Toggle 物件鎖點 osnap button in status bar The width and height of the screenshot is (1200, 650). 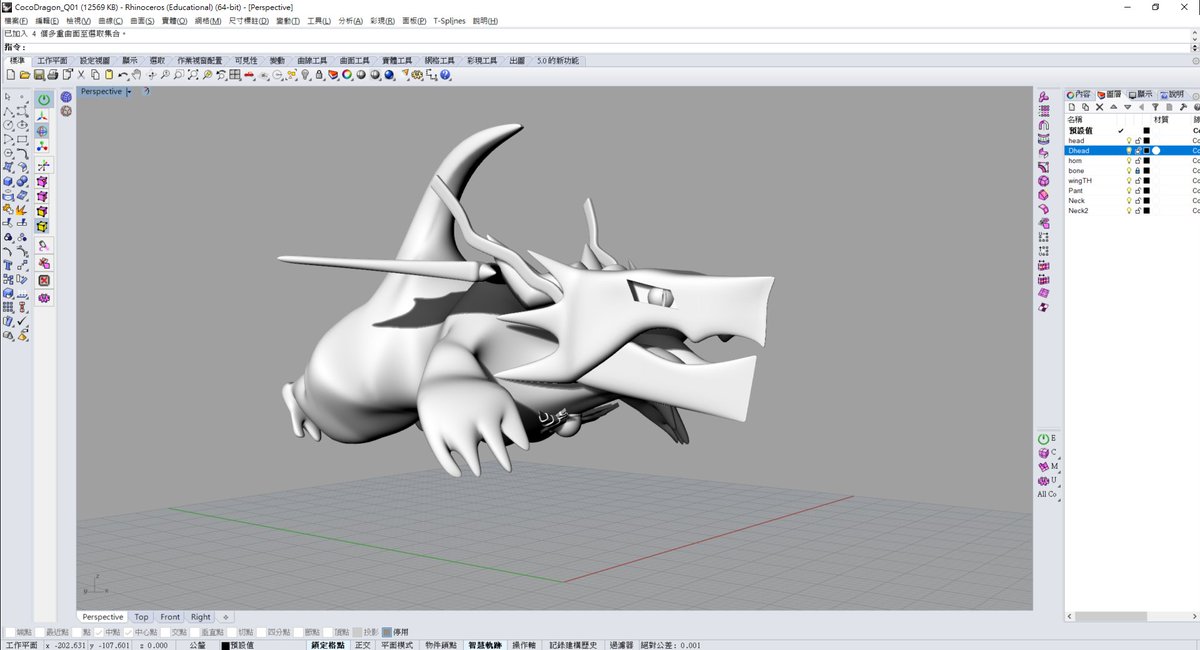(441, 645)
